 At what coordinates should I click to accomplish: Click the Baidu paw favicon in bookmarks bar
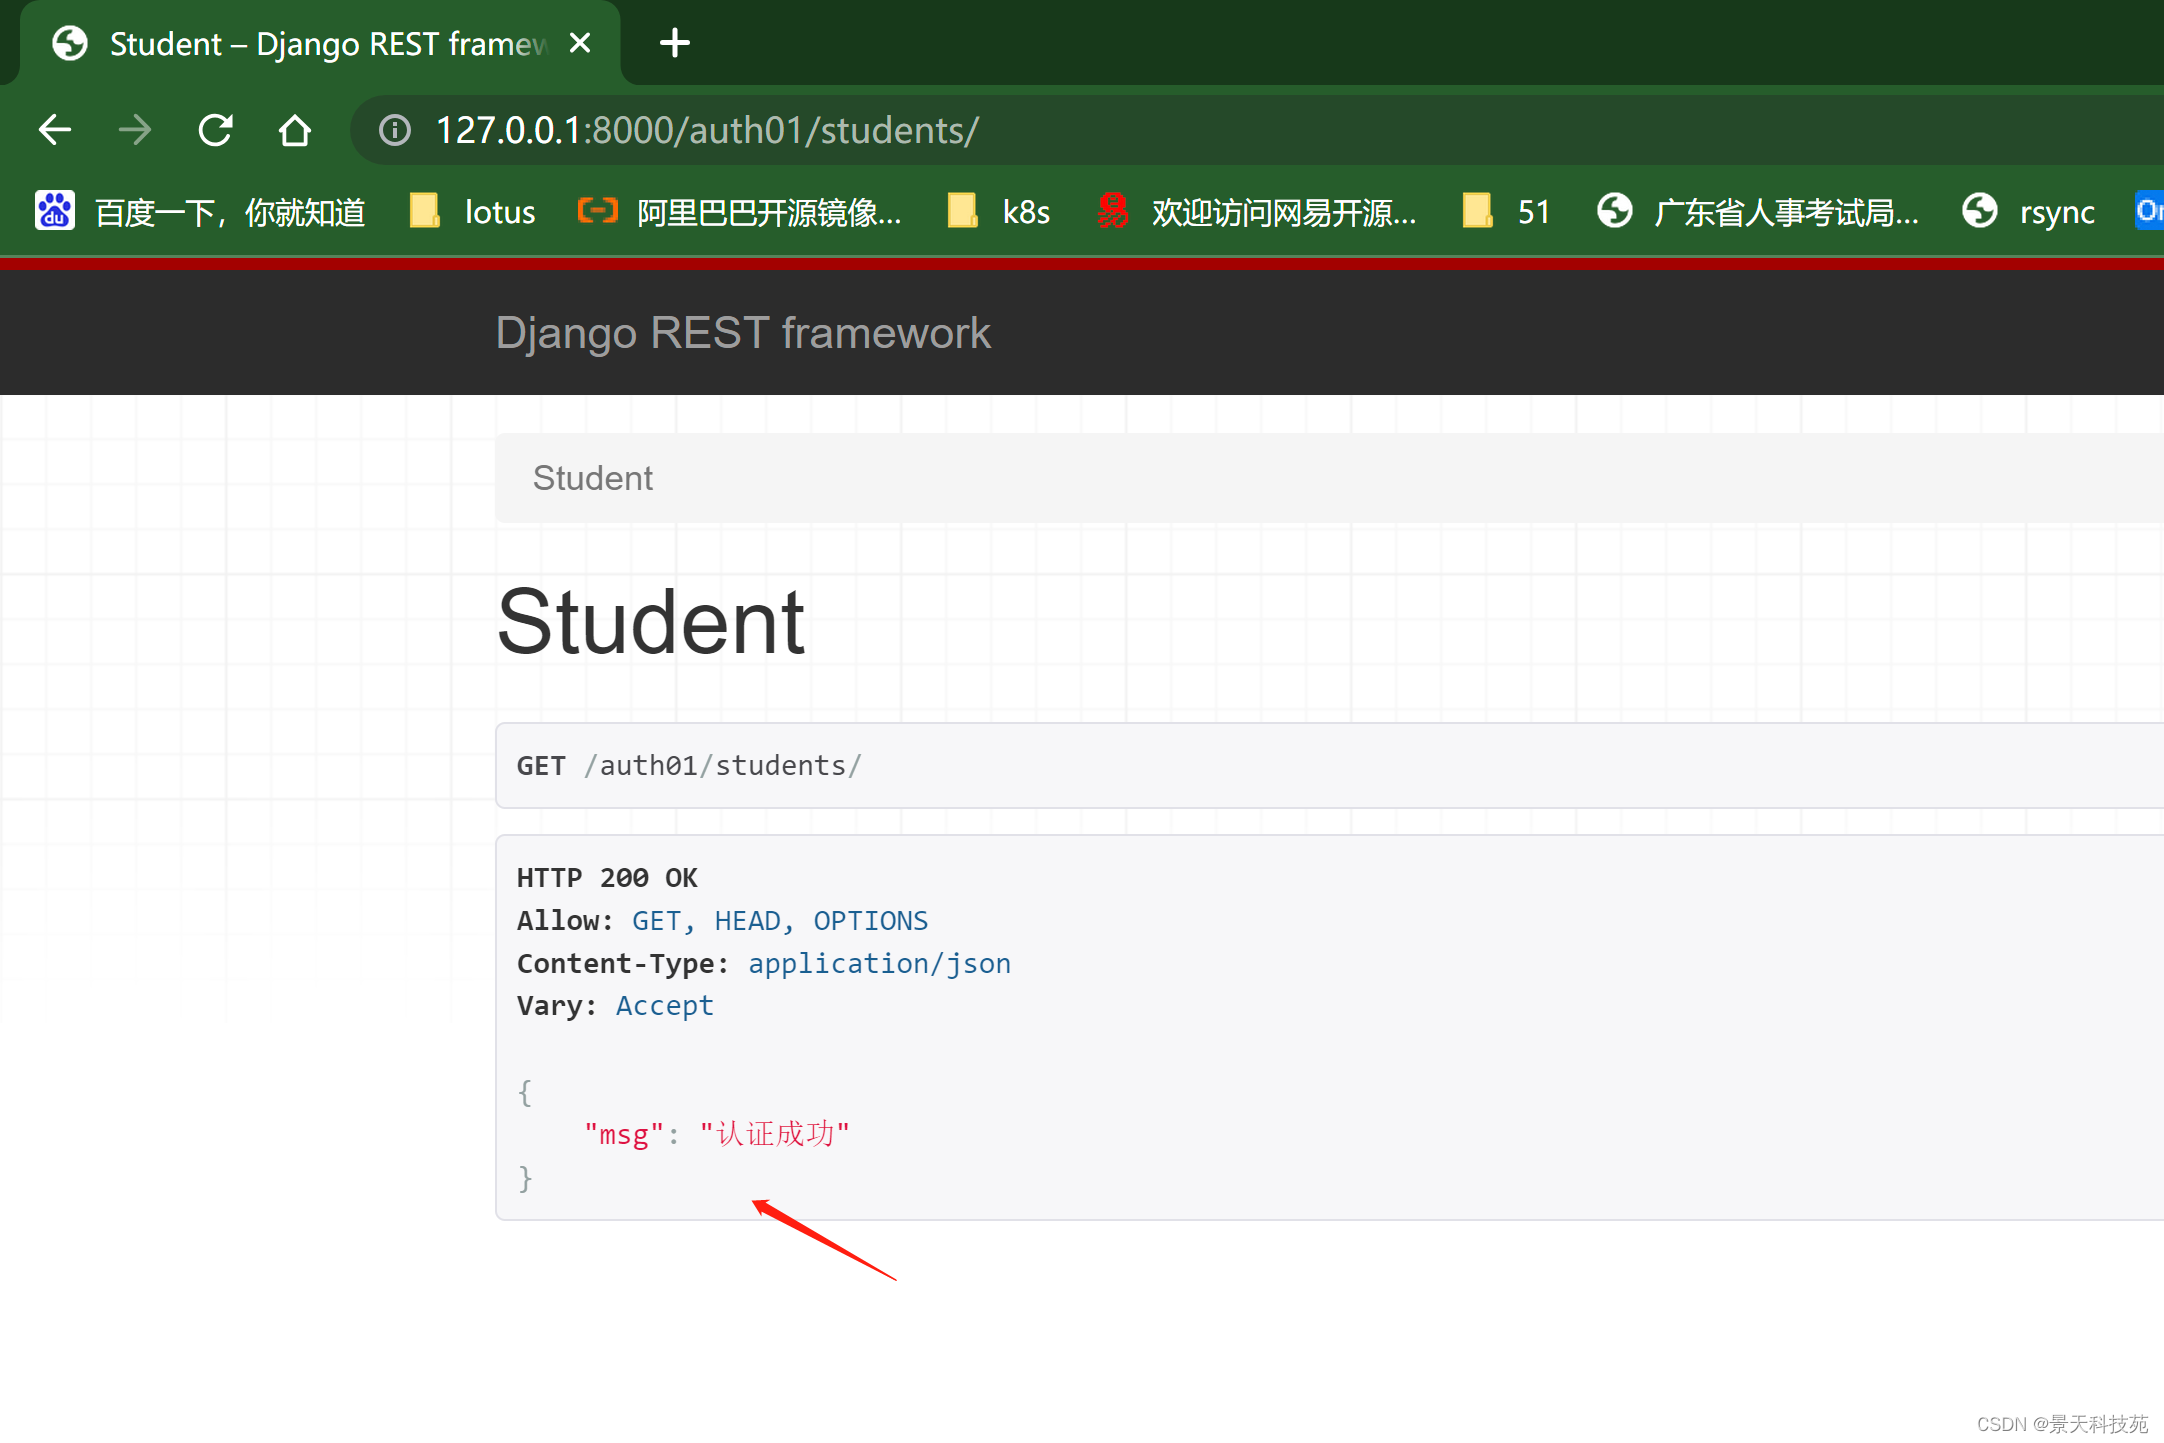55,211
